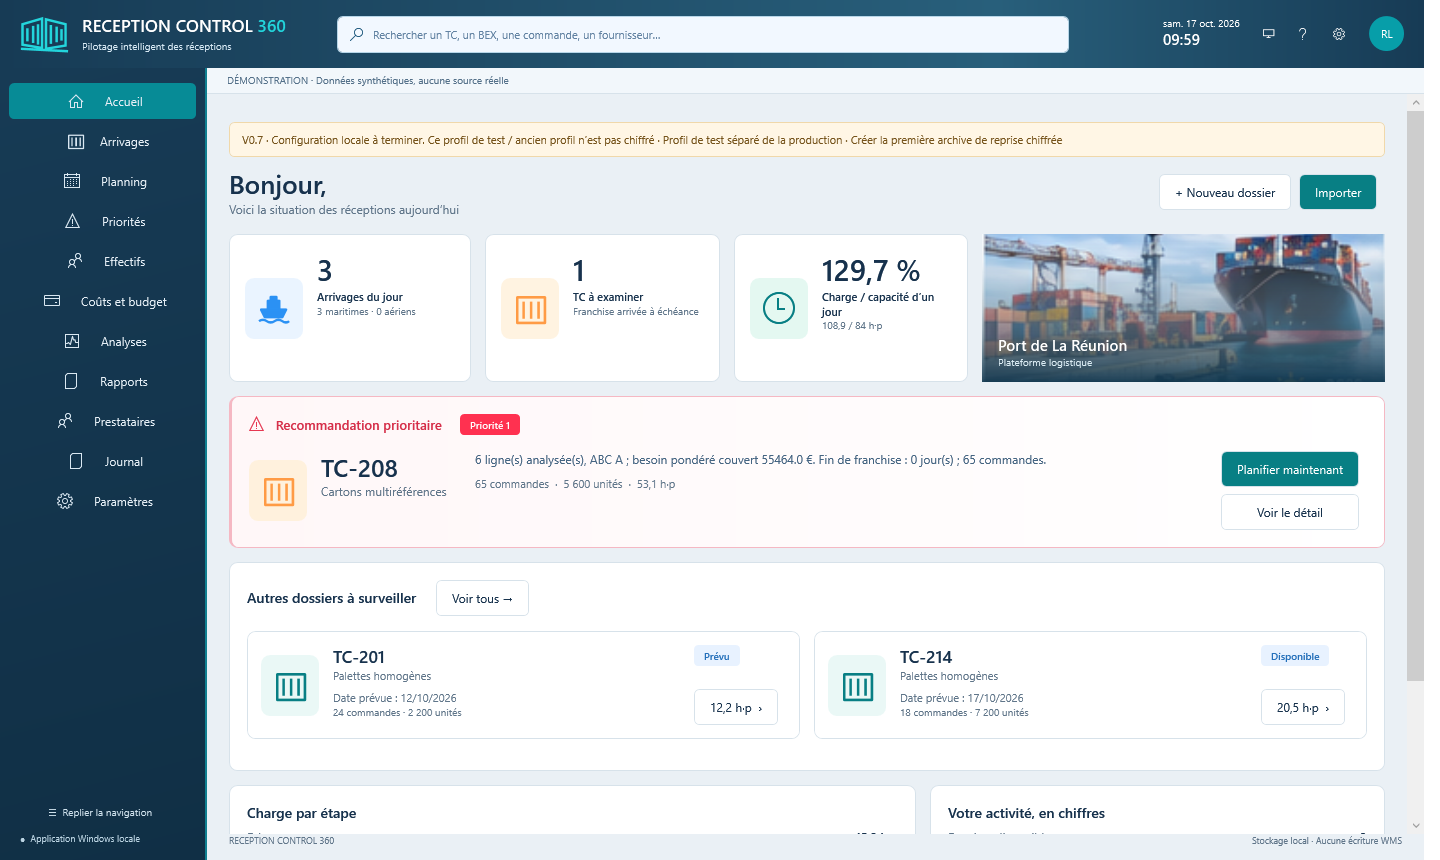The height and width of the screenshot is (860, 1440).
Task: Click the clock icon on Charge / capacité card
Action: (x=779, y=309)
